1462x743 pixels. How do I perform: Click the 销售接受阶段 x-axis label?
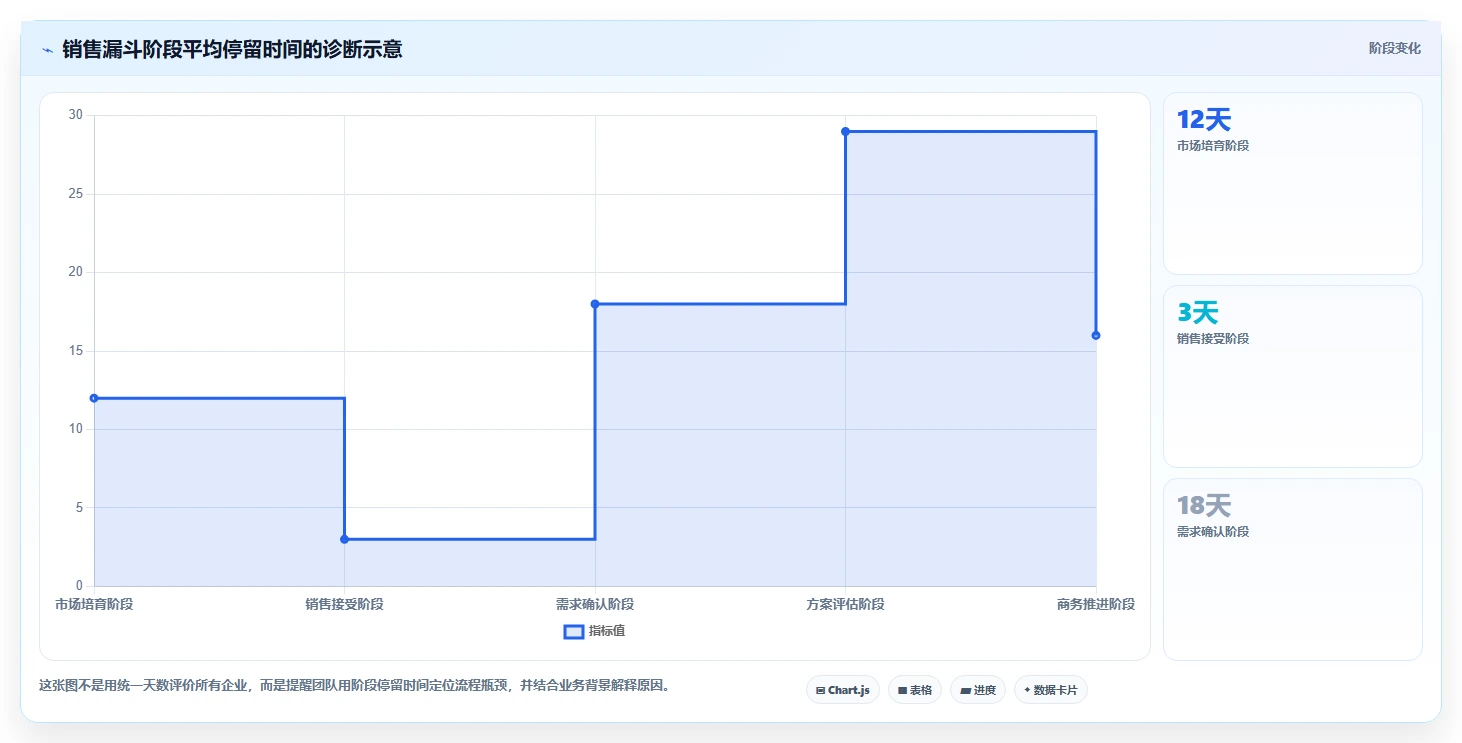pyautogui.click(x=344, y=604)
